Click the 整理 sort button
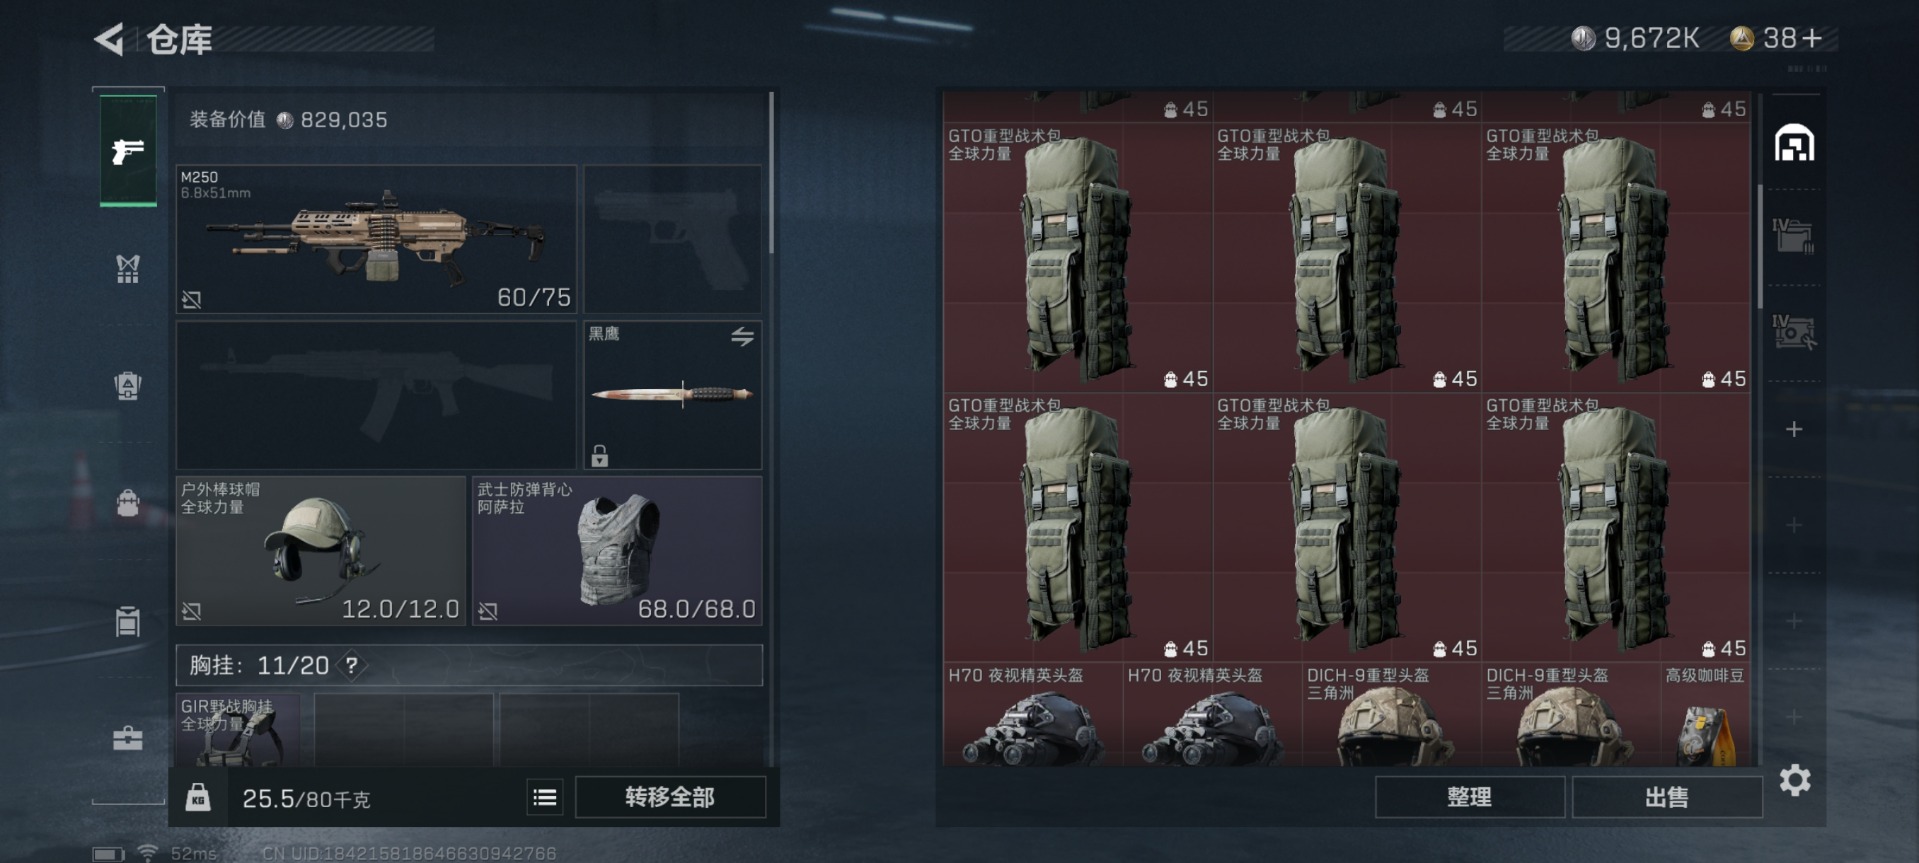The height and width of the screenshot is (863, 1919). tap(1469, 797)
